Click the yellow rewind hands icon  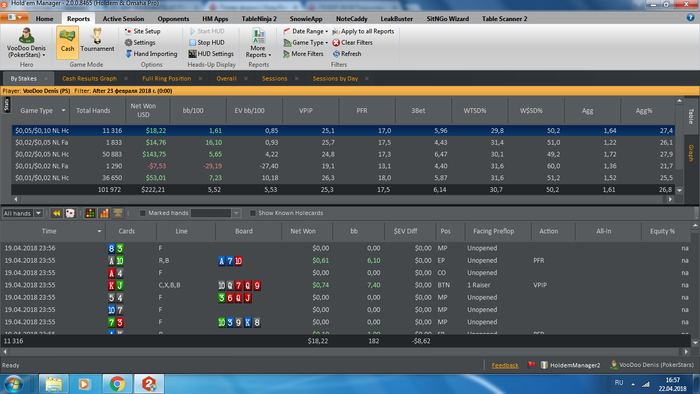click(57, 213)
